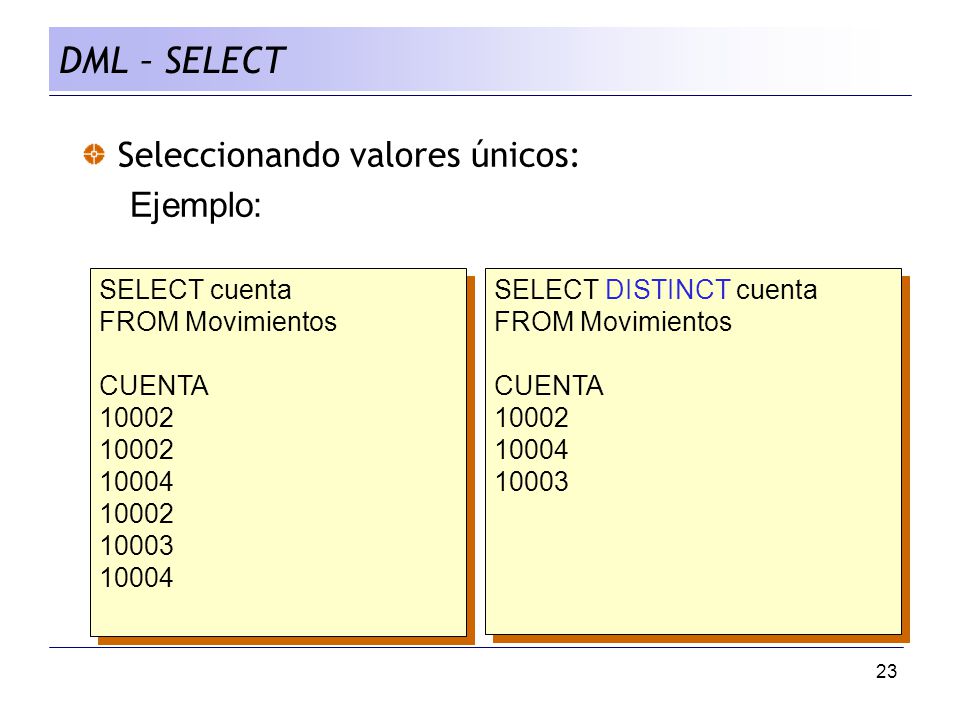Click the Seleccionando valores únicos heading
The width and height of the screenshot is (960, 720).
348,155
